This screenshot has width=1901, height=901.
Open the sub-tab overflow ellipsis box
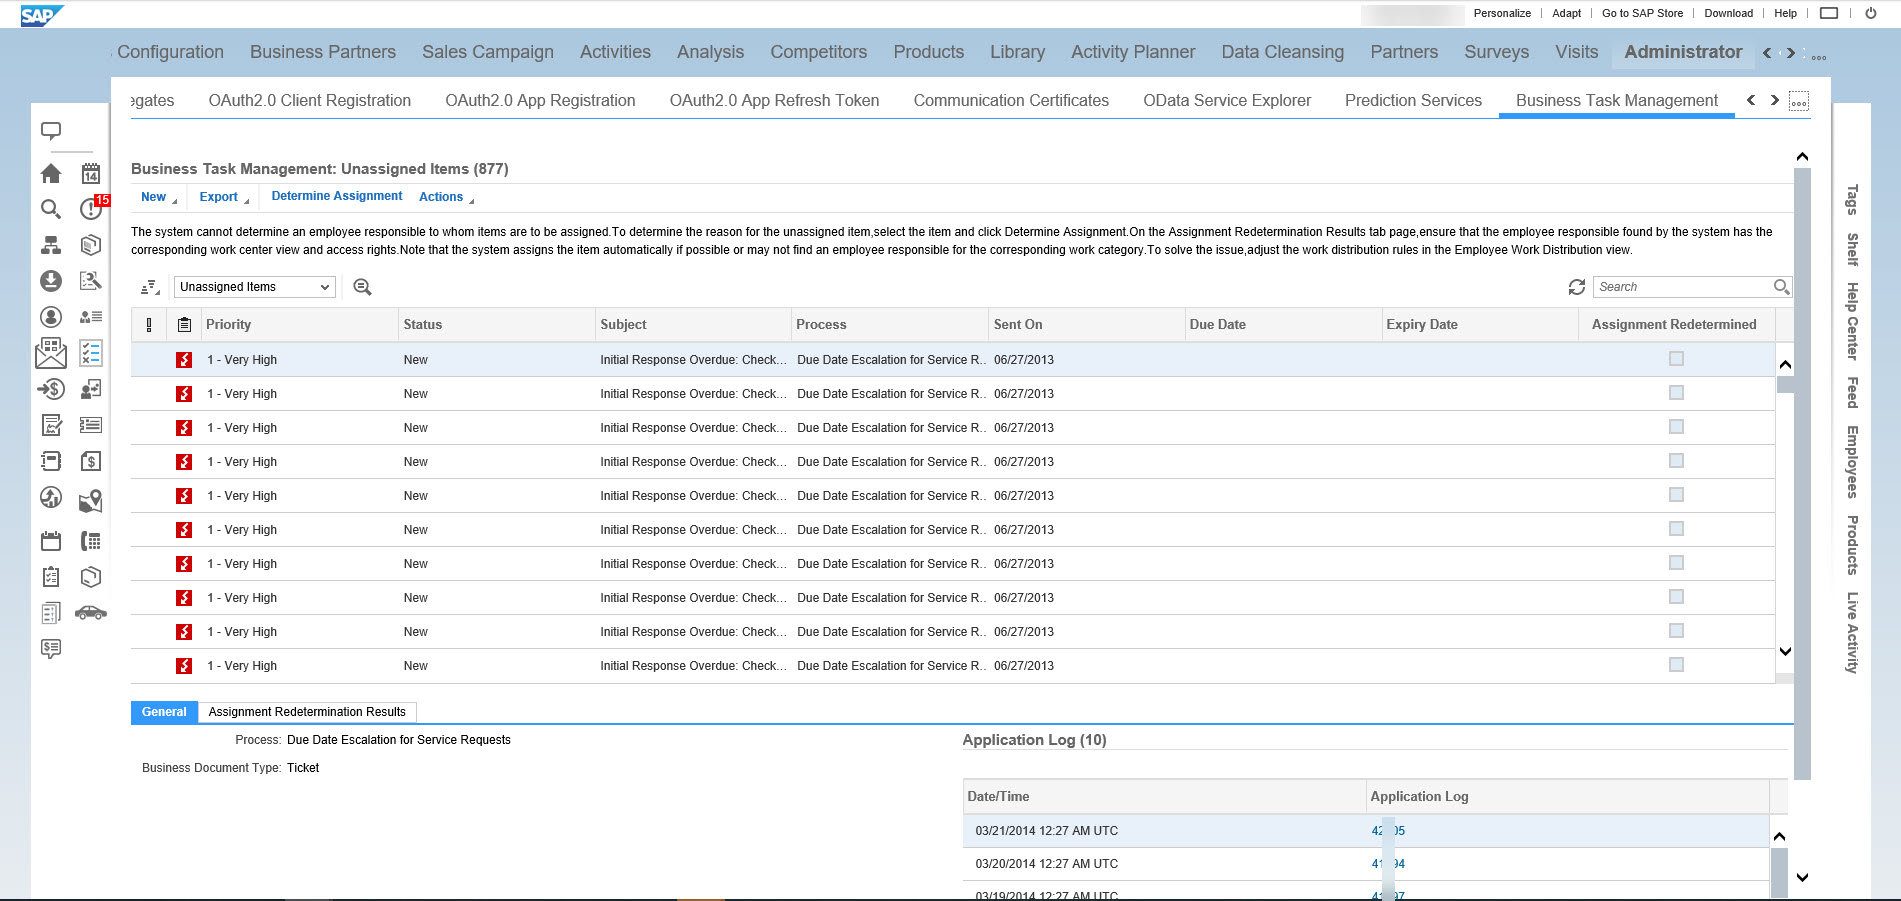click(1798, 101)
